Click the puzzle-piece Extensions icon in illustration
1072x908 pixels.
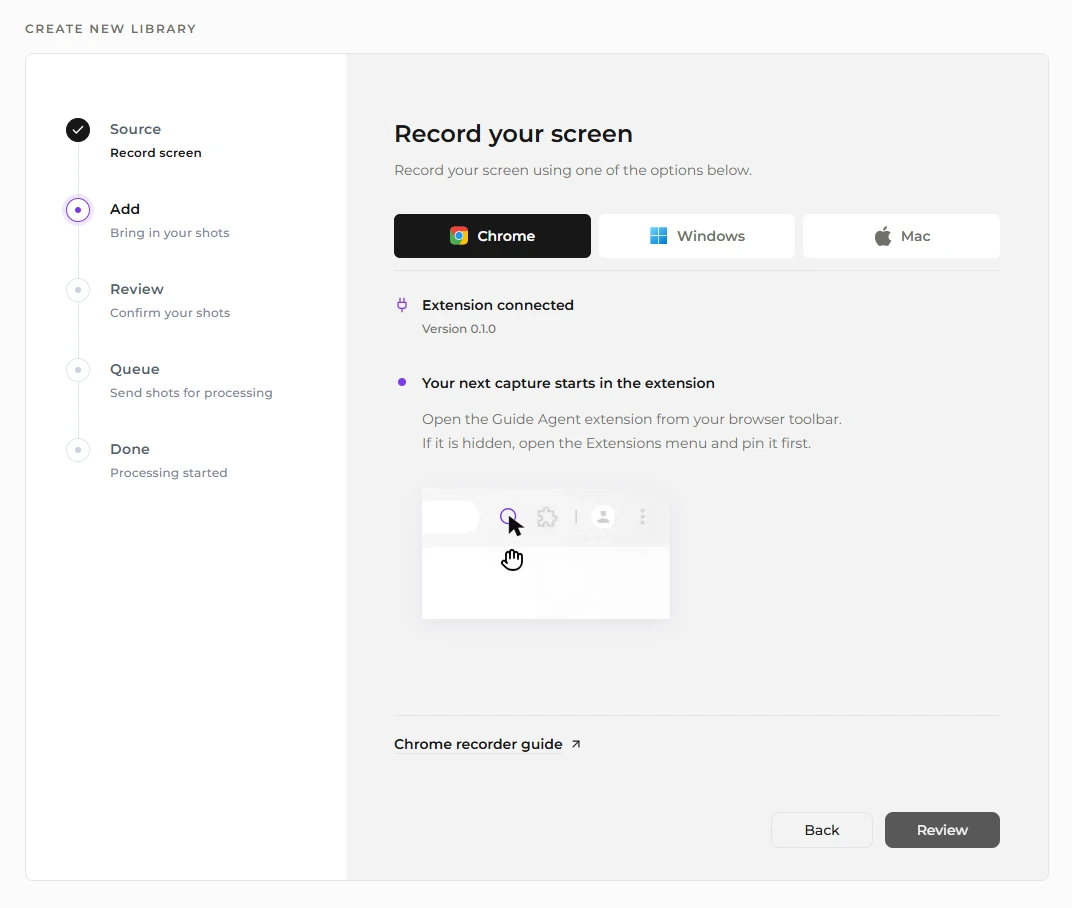(x=547, y=517)
